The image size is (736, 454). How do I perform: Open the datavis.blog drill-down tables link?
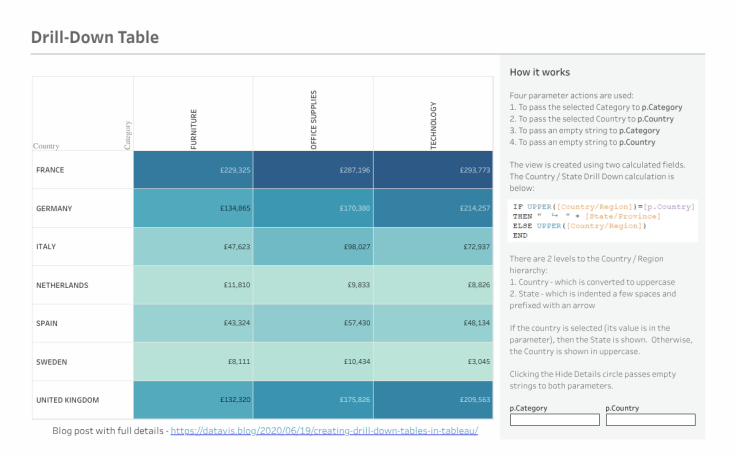tap(324, 431)
